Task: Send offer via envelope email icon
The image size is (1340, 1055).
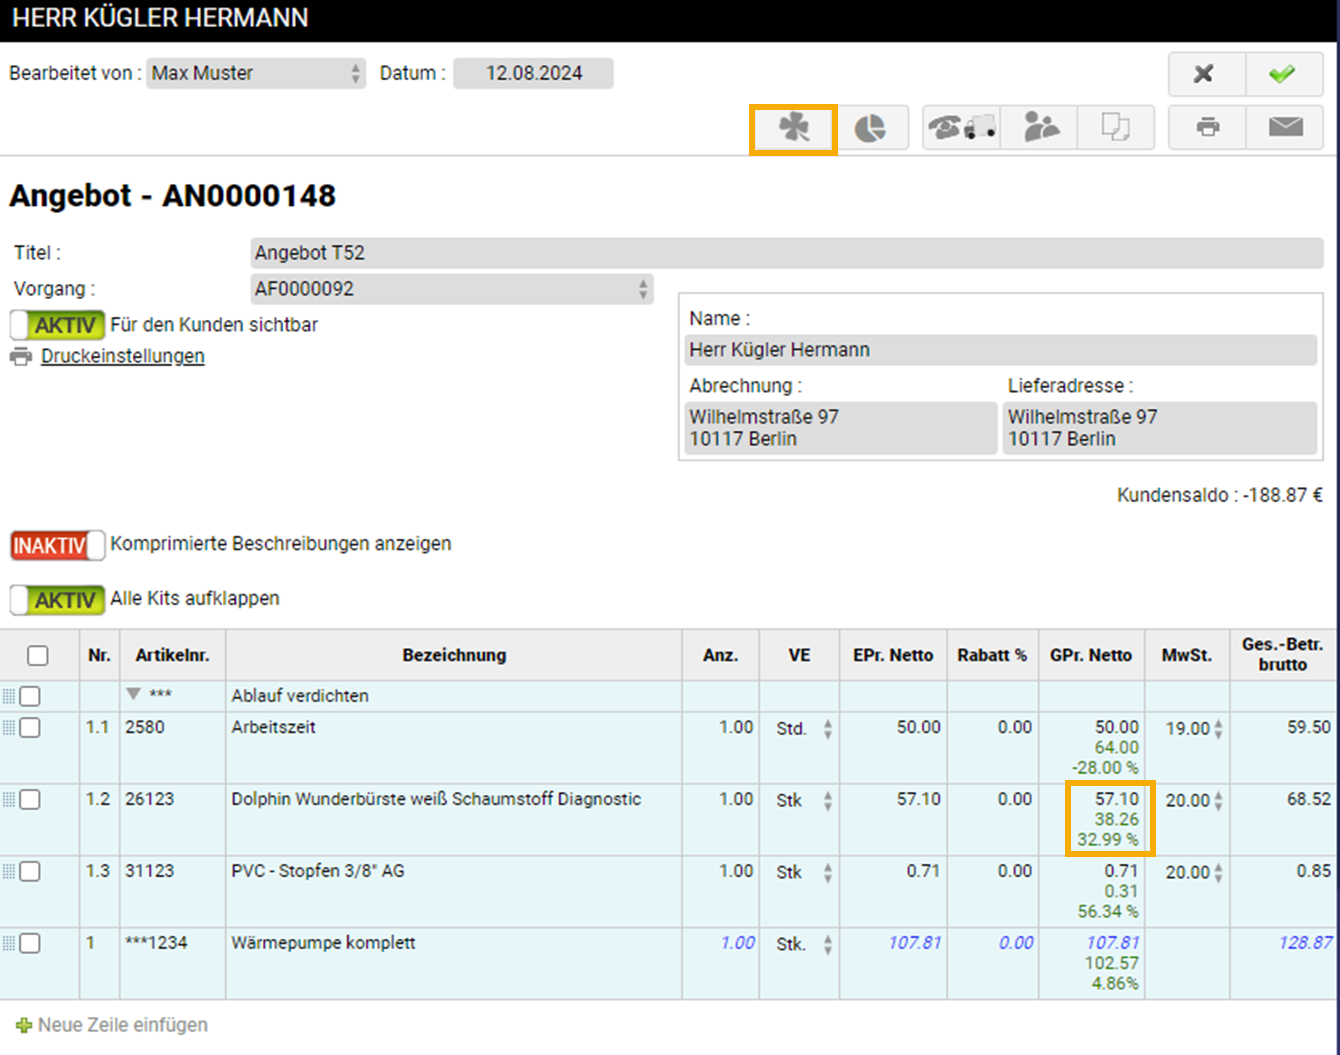Action: click(1285, 128)
